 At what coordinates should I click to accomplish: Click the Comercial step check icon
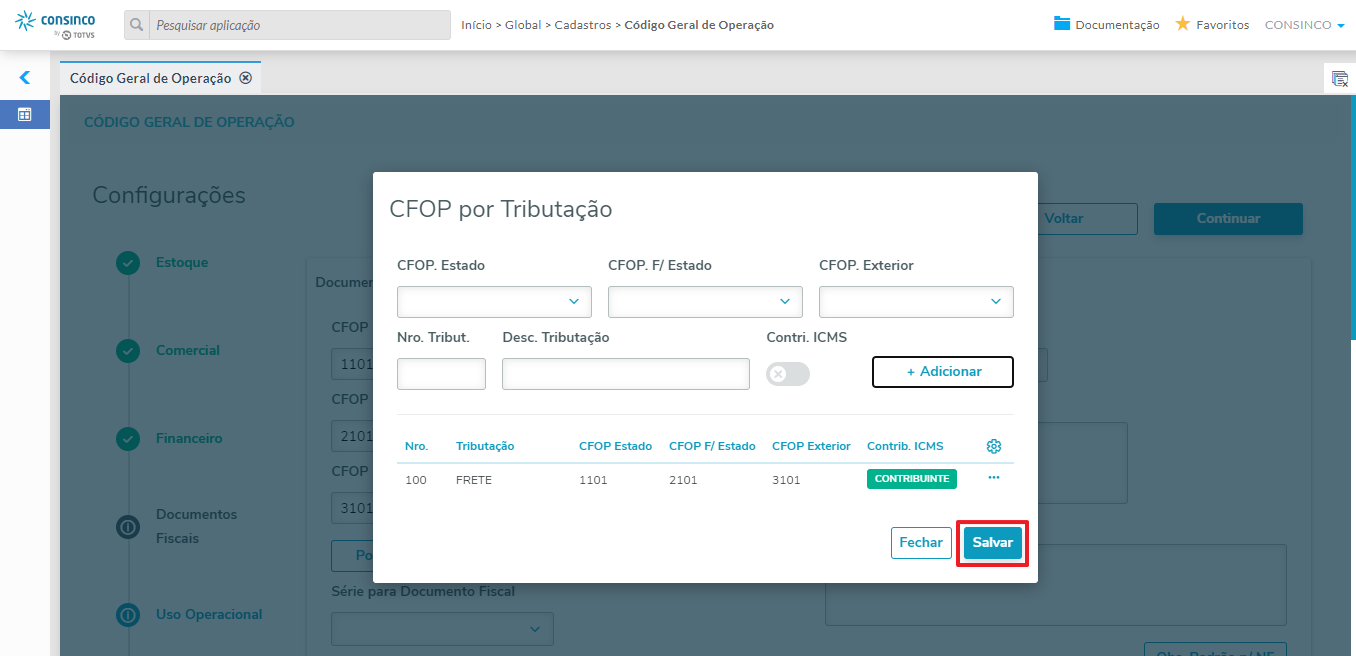128,351
